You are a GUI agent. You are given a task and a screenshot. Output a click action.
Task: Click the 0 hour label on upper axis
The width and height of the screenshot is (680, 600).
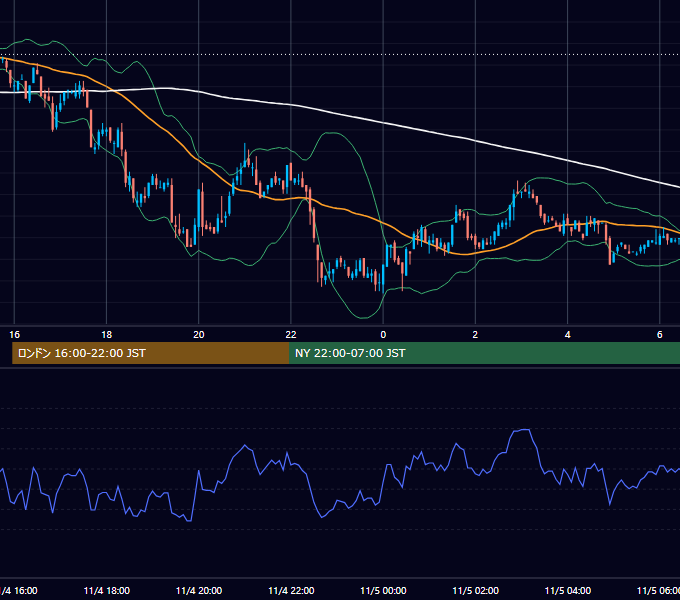point(383,335)
